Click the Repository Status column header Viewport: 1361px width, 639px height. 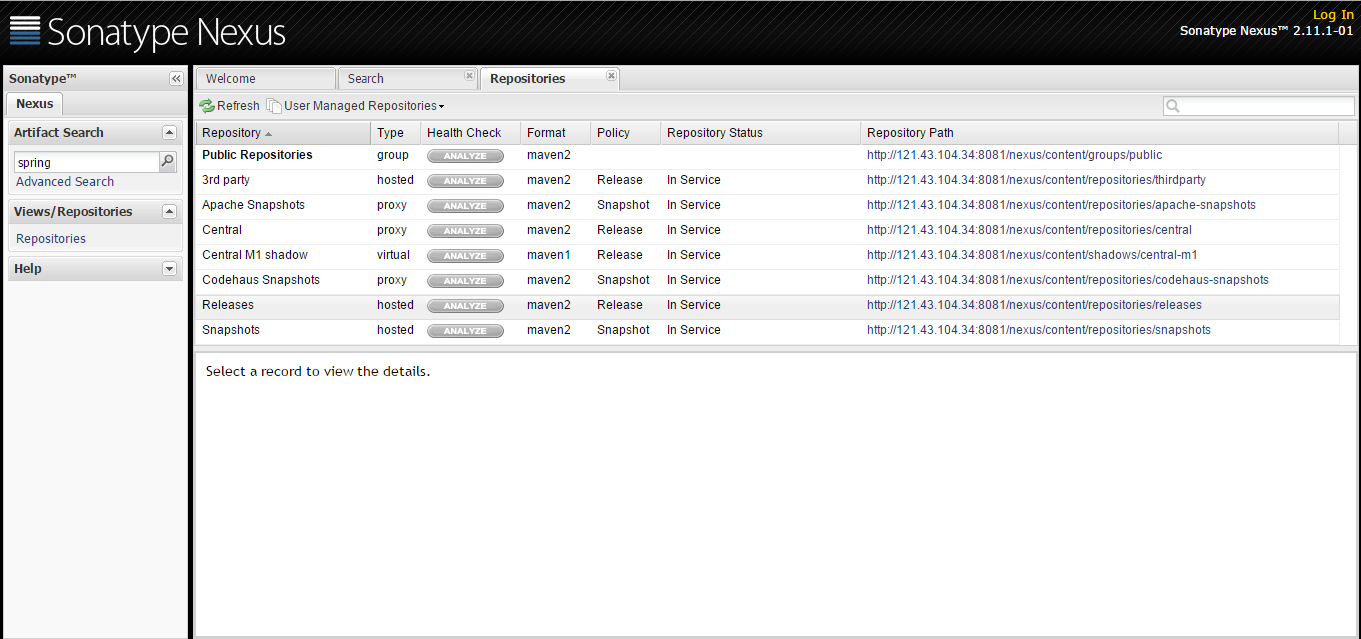tap(761, 133)
